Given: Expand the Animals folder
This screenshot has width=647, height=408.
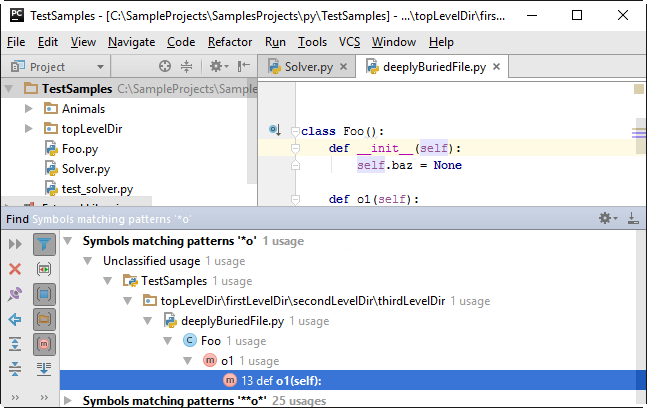Looking at the screenshot, I should pyautogui.click(x=28, y=108).
